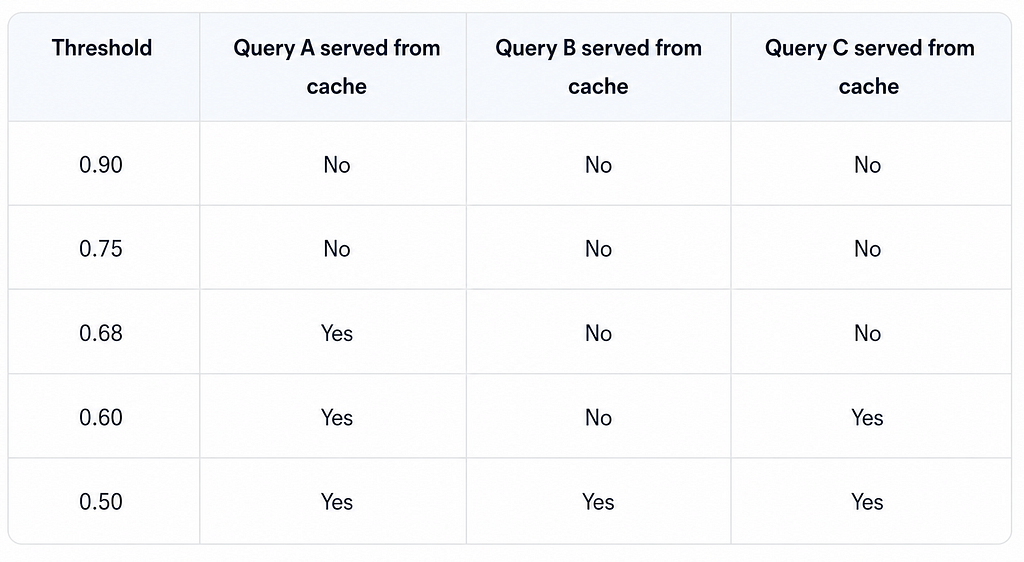Click Yes for Query A at 0.50
Screen dimensions: 1024x562
[x=337, y=501]
